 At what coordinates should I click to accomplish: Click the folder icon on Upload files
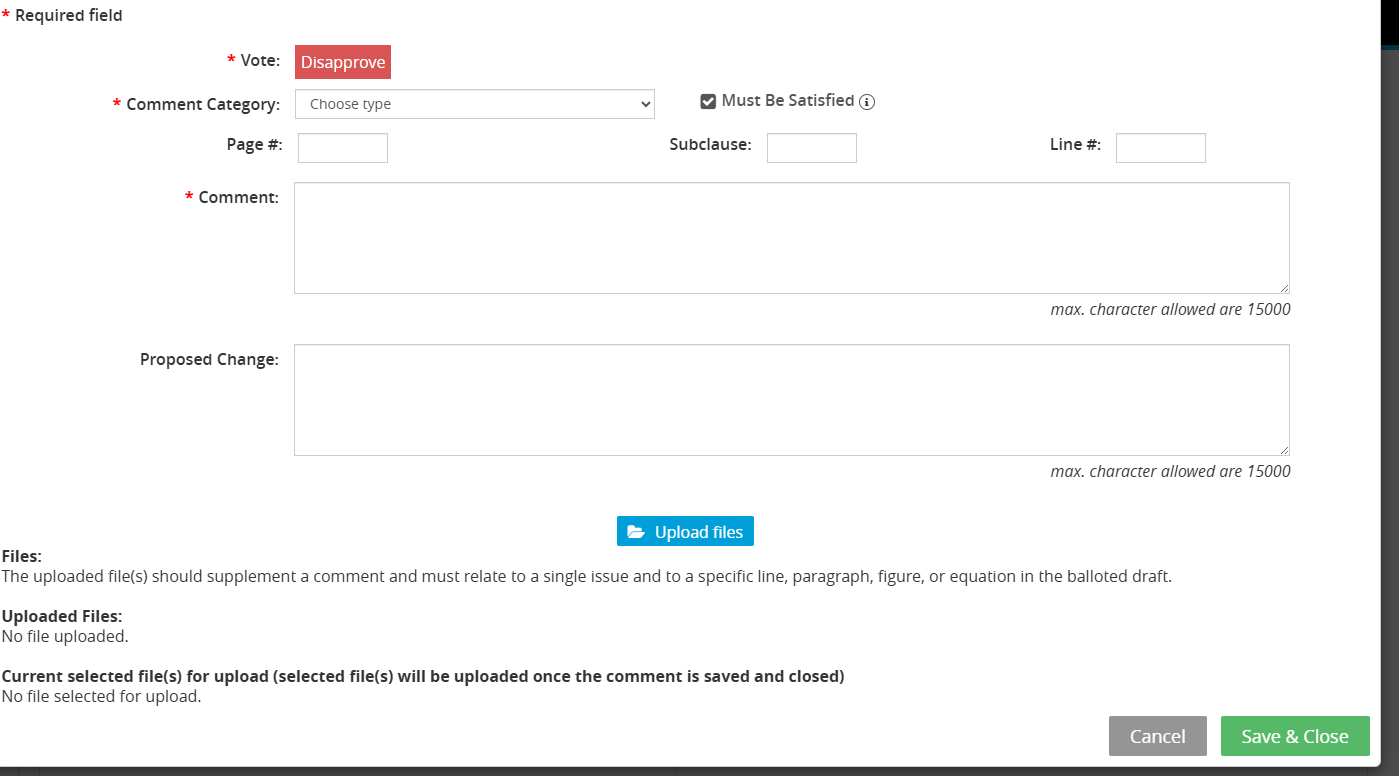(636, 532)
